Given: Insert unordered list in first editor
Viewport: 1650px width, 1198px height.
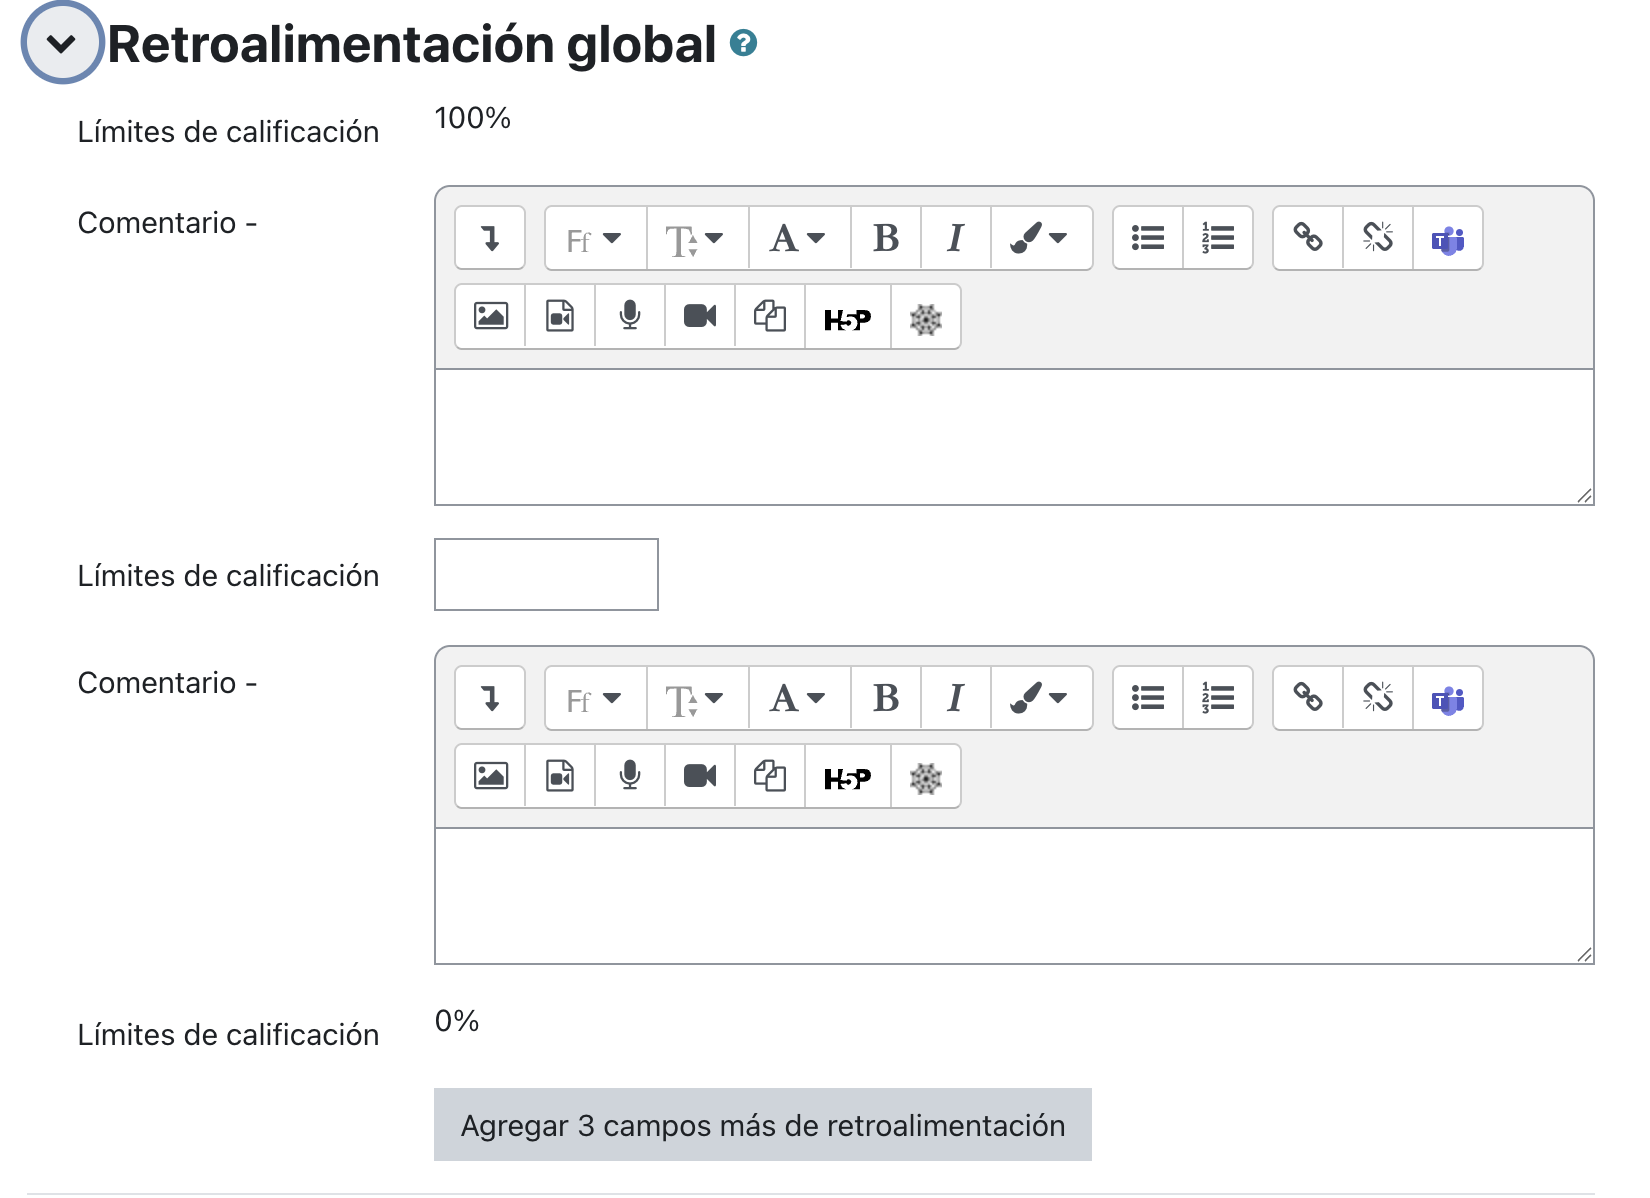Looking at the screenshot, I should 1148,238.
